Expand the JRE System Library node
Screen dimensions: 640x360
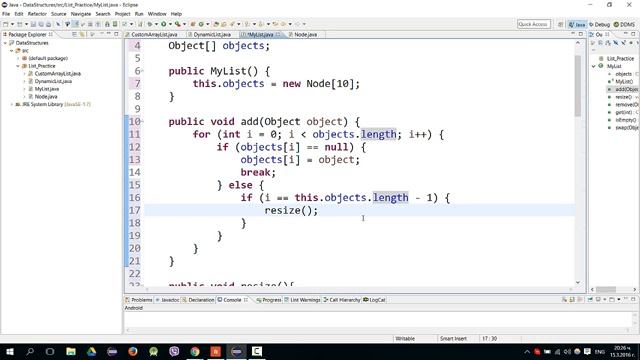pyautogui.click(x=11, y=104)
